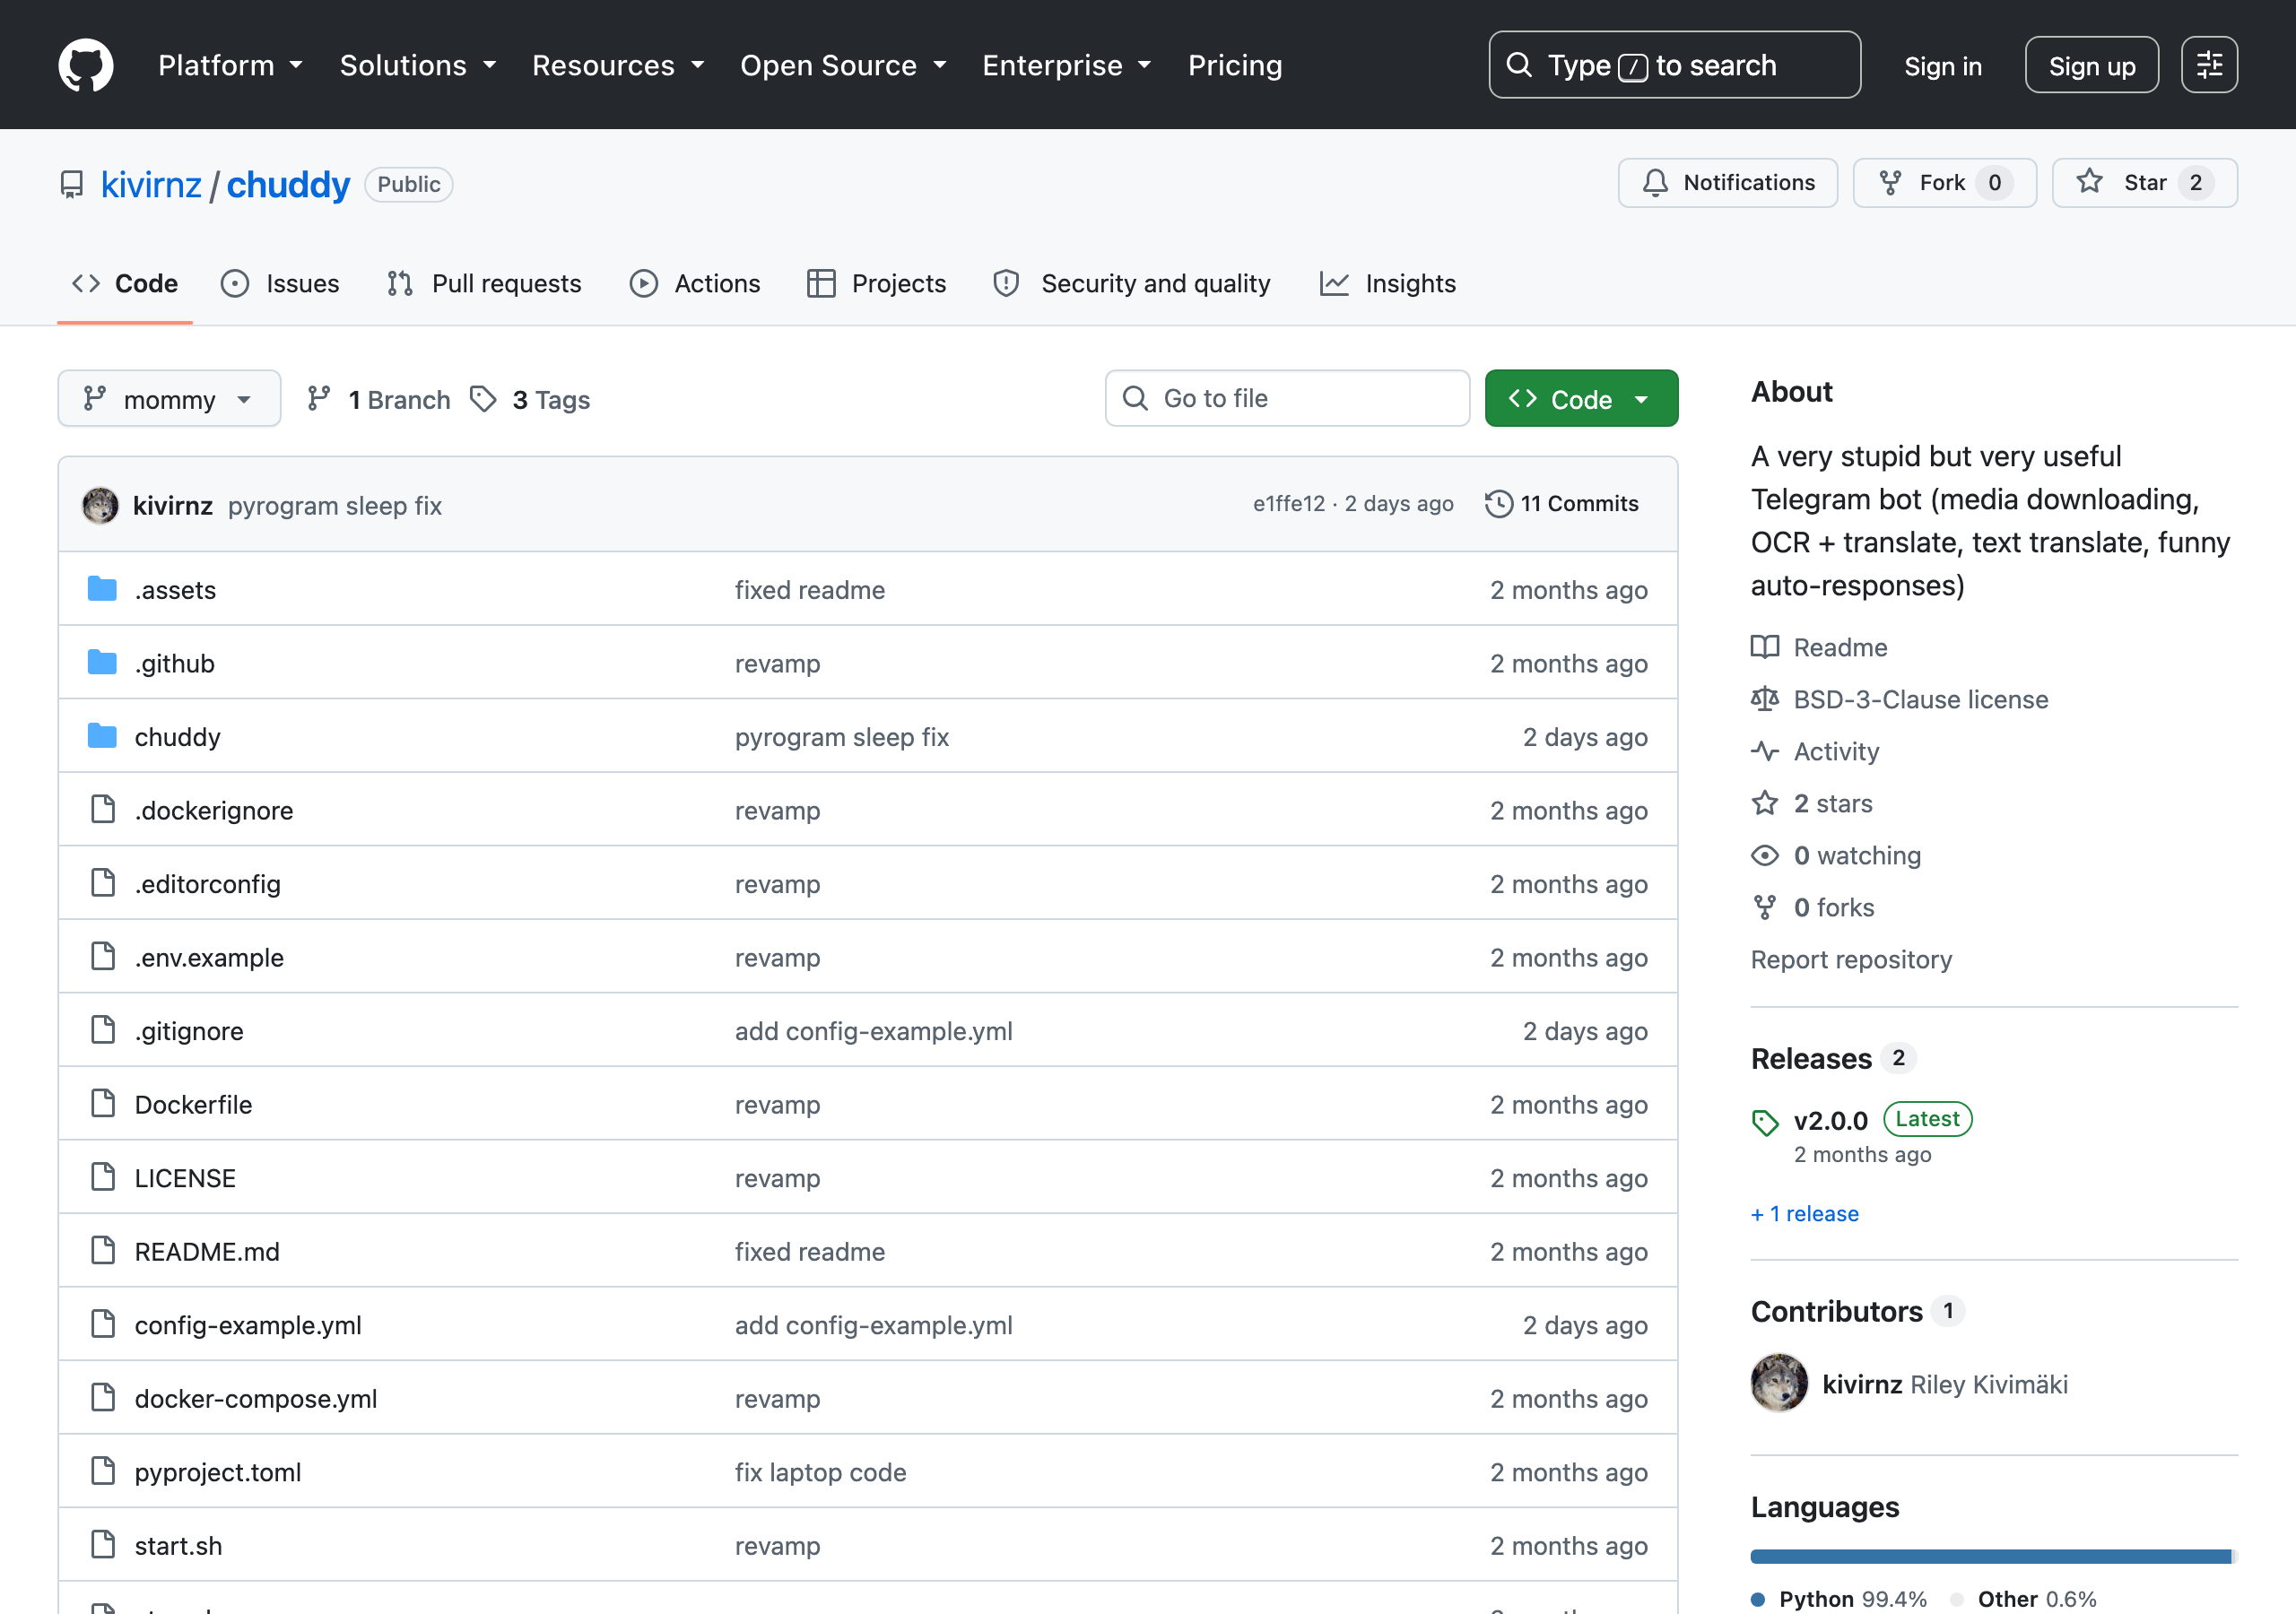
Task: Click the GitHub Octocat logo
Action: point(86,65)
